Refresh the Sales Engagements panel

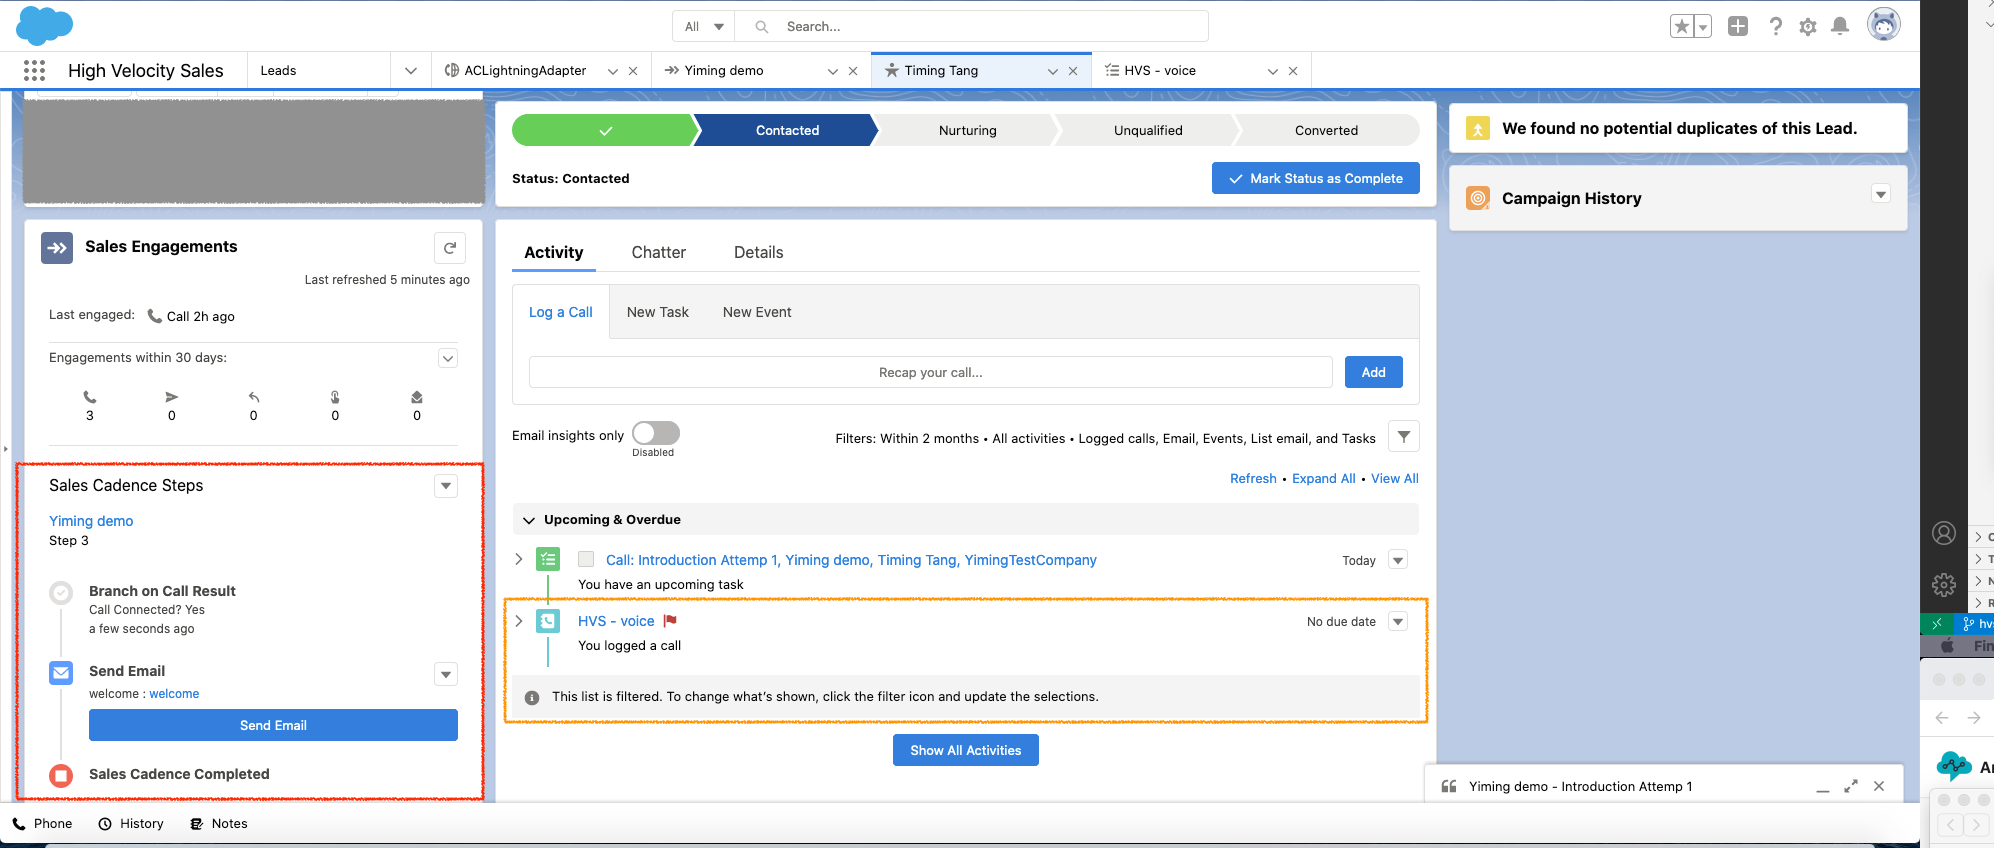tap(450, 248)
